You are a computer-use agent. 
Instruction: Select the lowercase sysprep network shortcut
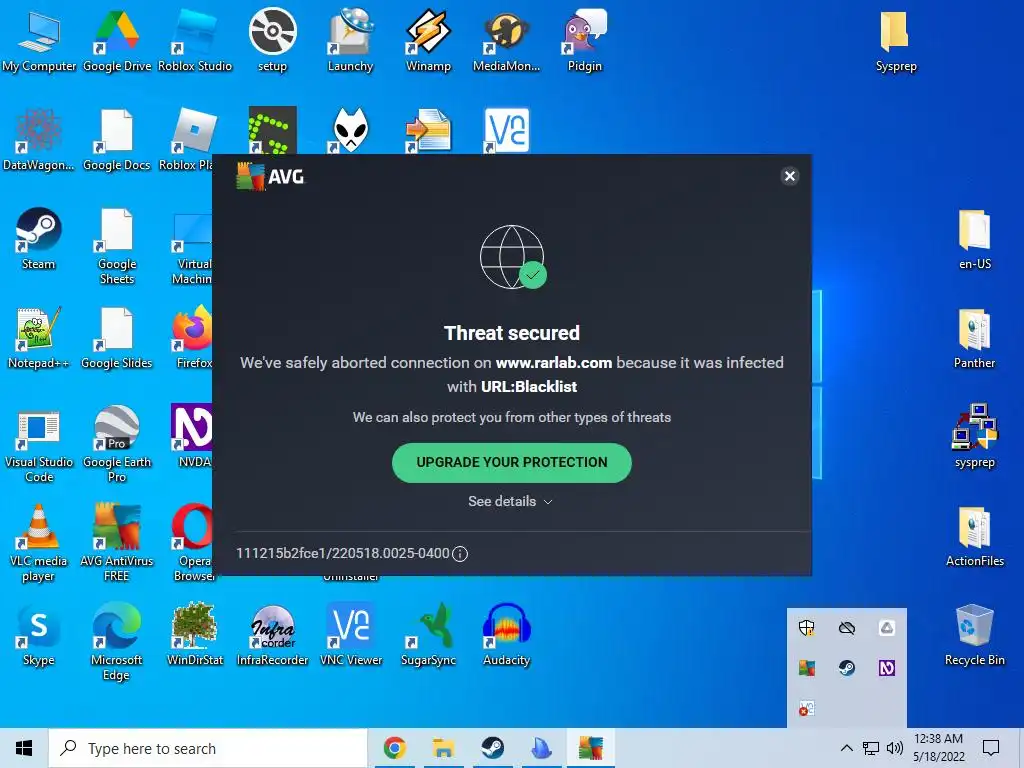tap(974, 436)
